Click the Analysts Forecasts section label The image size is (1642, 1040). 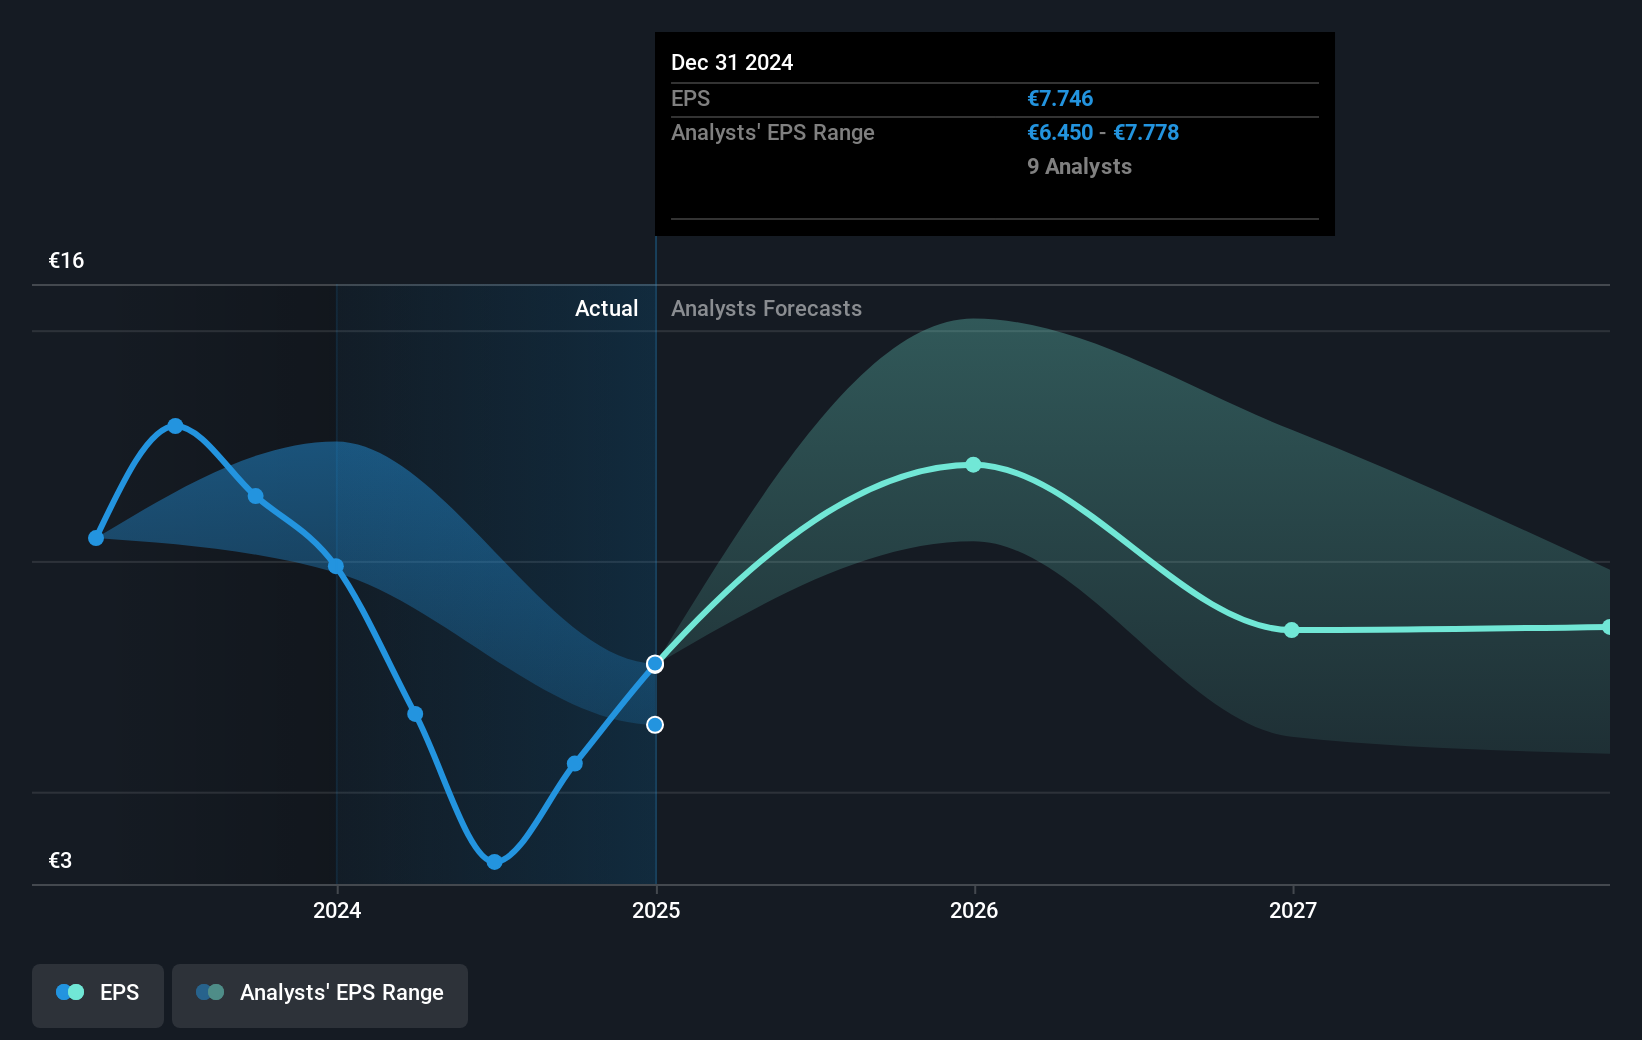(766, 309)
